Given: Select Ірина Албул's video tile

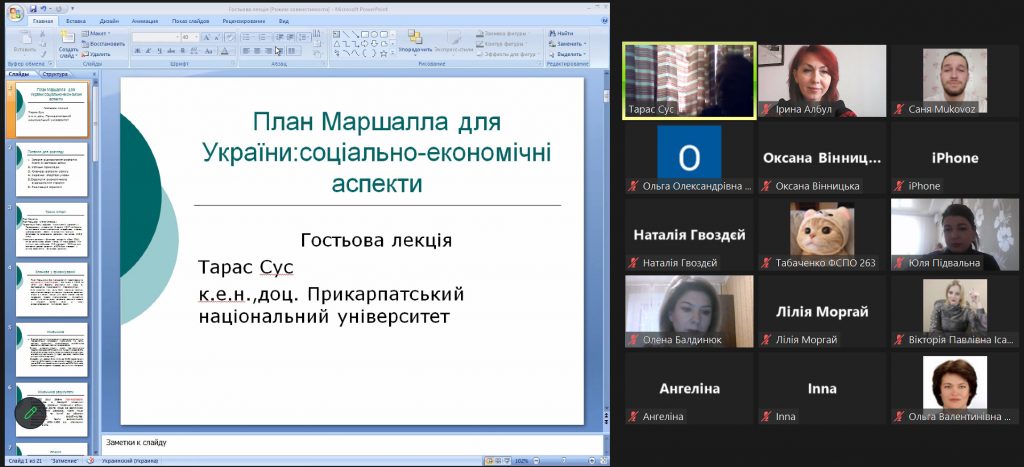Looking at the screenshot, I should 821,80.
